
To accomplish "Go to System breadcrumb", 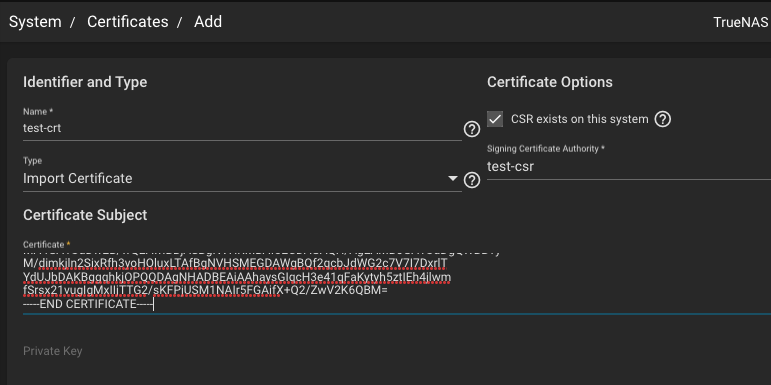I will [35, 22].
